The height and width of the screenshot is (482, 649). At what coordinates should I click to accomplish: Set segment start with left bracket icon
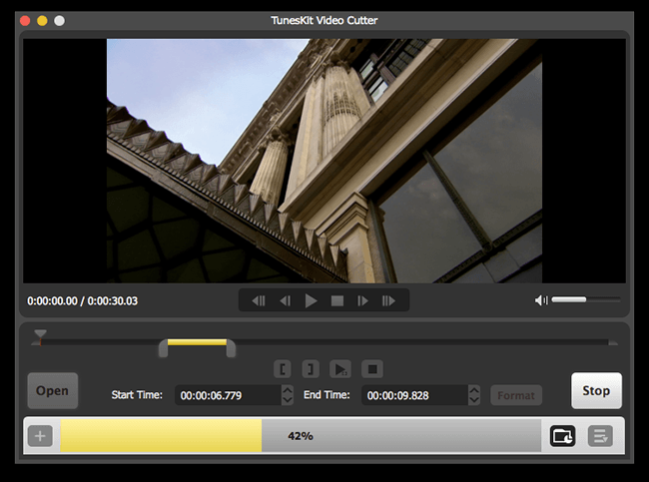[x=282, y=369]
